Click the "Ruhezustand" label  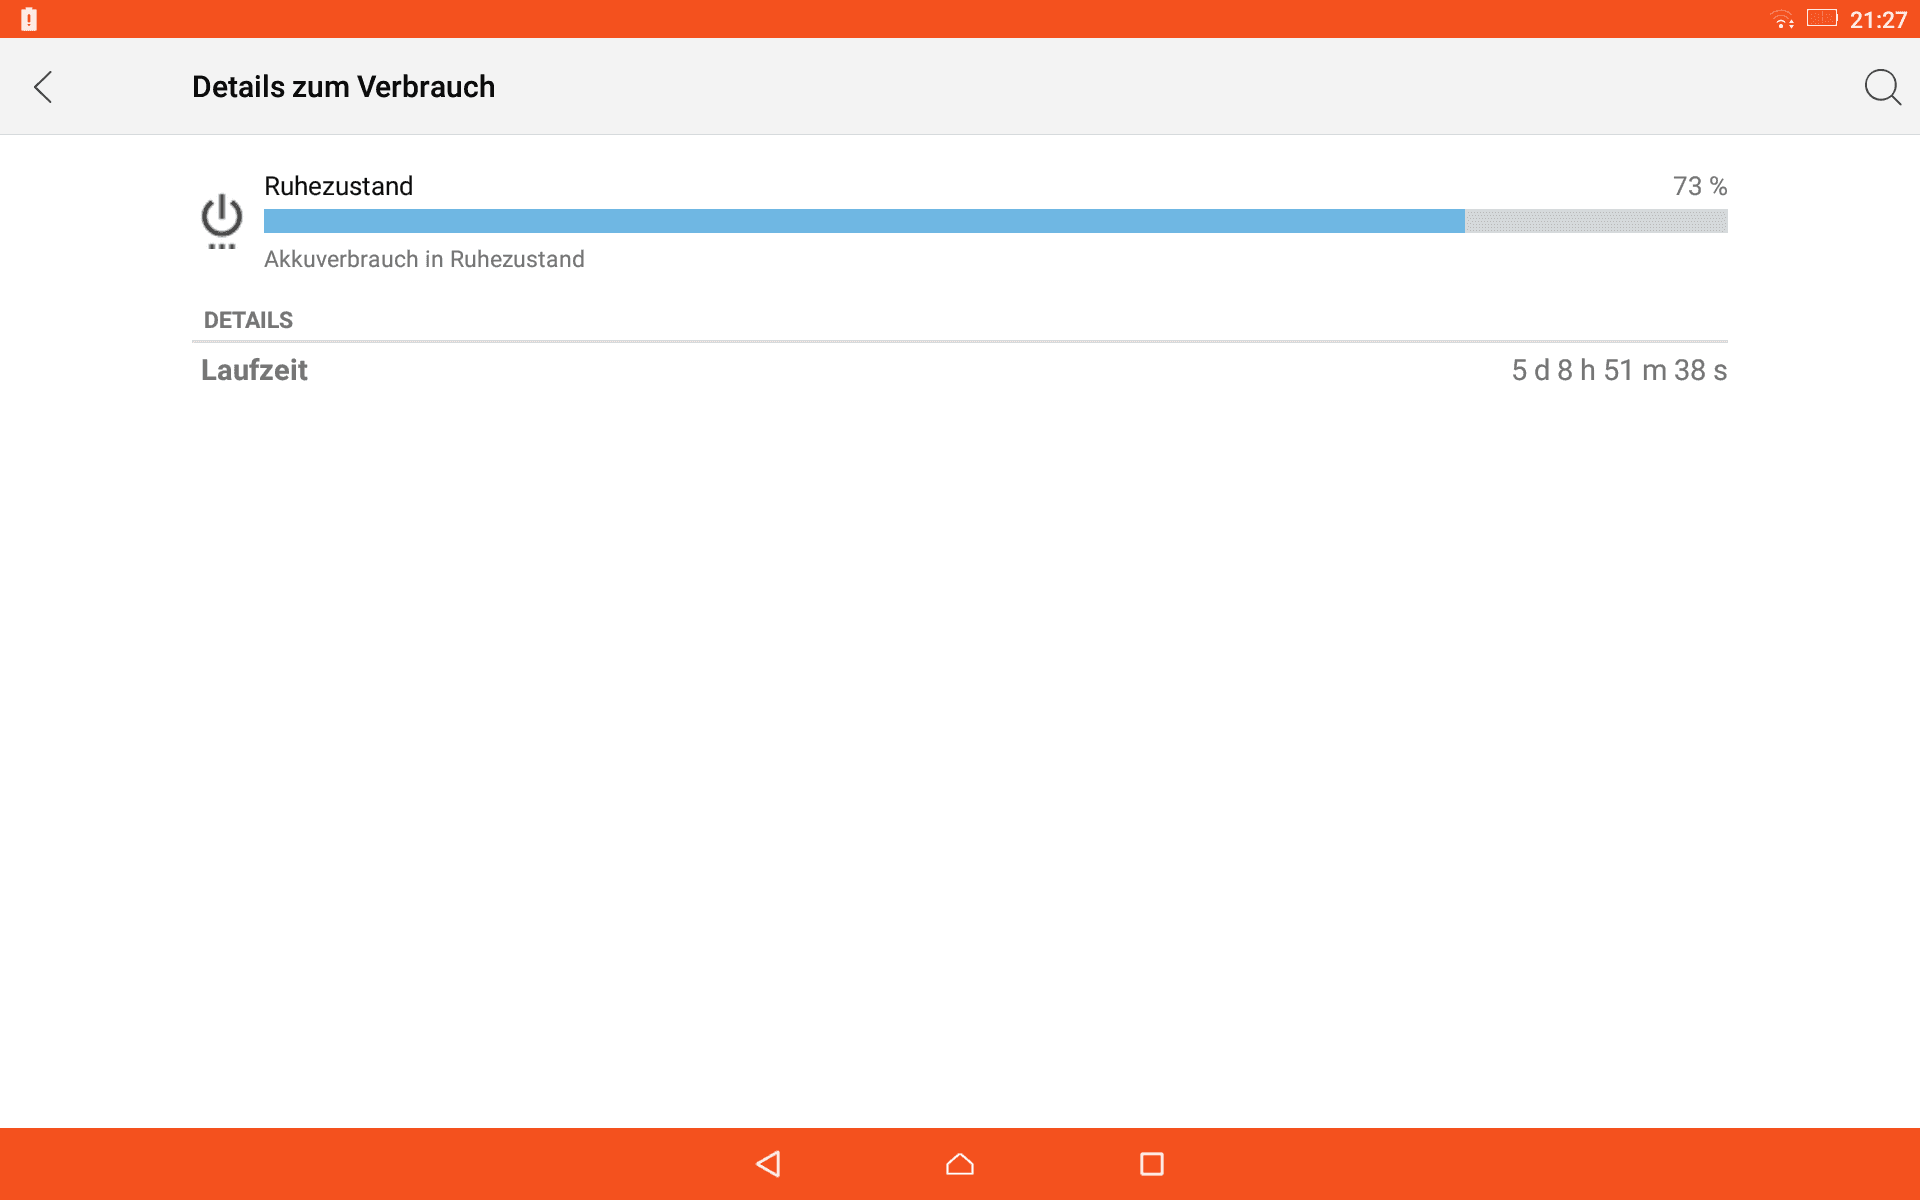click(338, 186)
